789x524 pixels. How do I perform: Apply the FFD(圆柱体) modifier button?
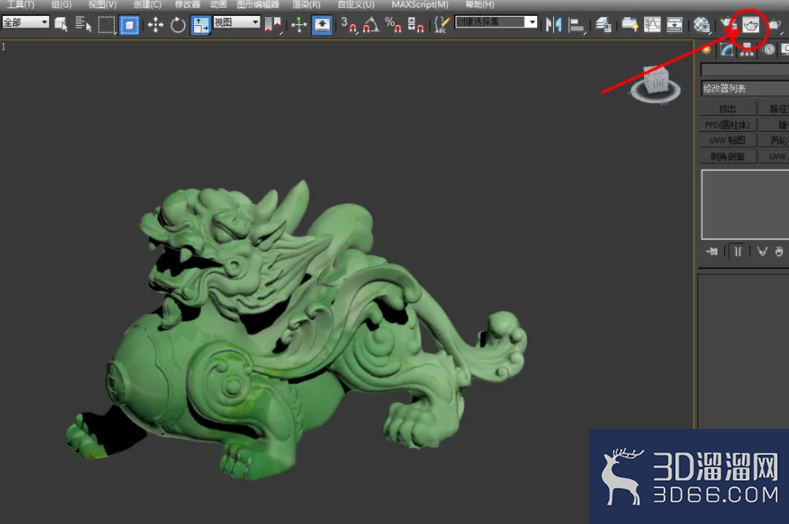click(728, 124)
